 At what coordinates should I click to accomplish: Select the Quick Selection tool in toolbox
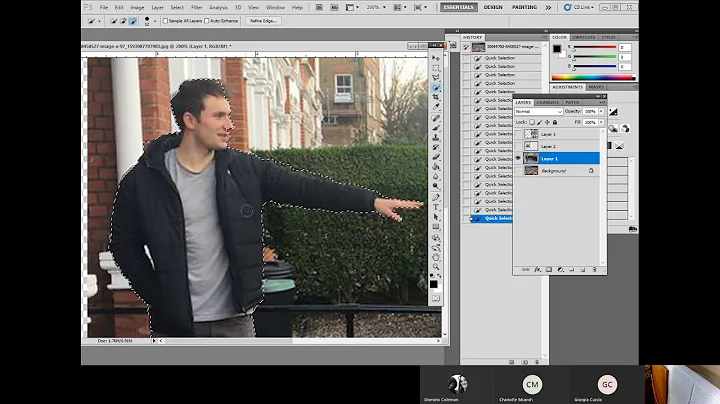[x=436, y=88]
